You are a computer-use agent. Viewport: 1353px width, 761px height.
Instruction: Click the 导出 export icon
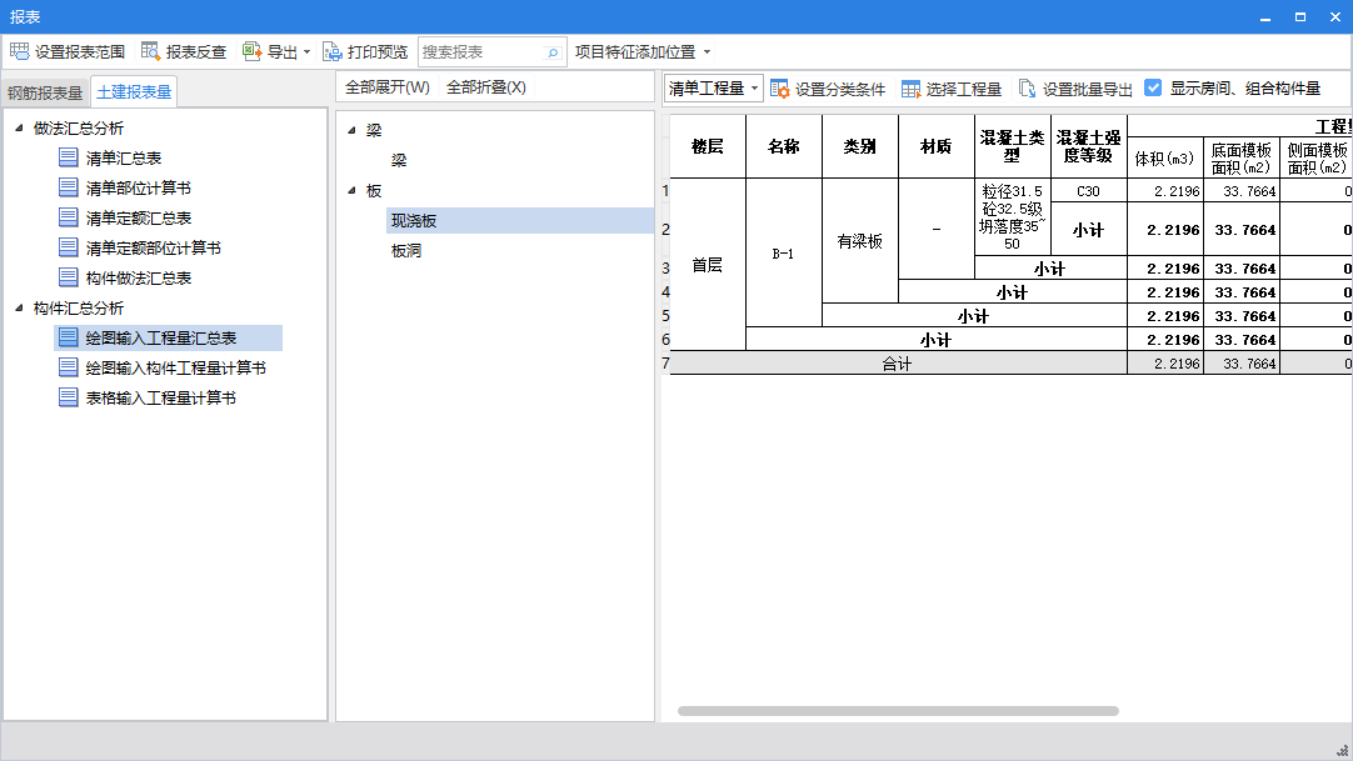pos(252,51)
